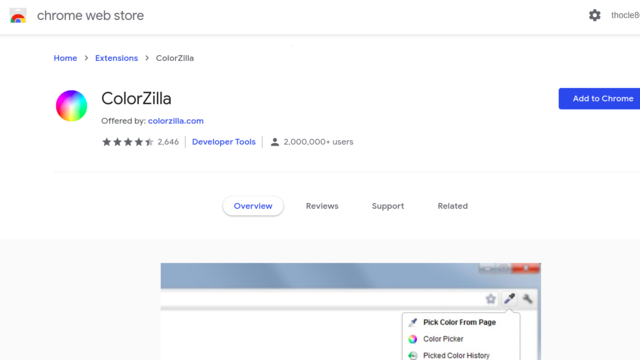The image size is (640, 360).
Task: Click the wrench icon in screenshot
Action: (527, 299)
